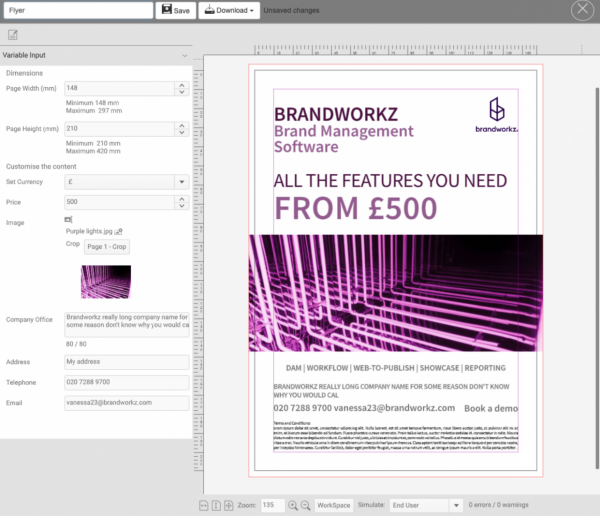The height and width of the screenshot is (516, 600).
Task: Open the Set Currency dropdown
Action: [182, 182]
